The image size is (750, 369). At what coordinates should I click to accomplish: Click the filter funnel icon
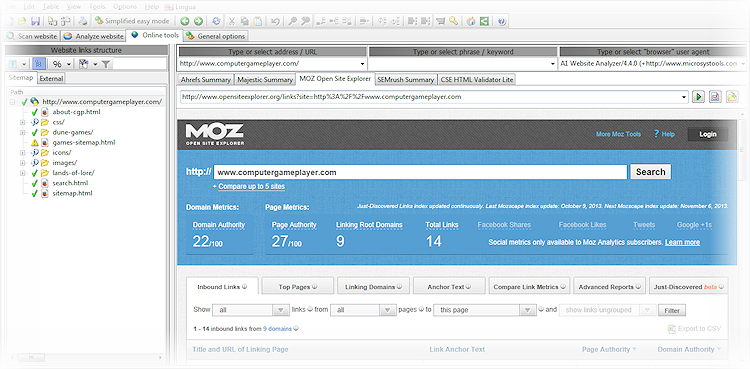pyautogui.click(x=106, y=64)
